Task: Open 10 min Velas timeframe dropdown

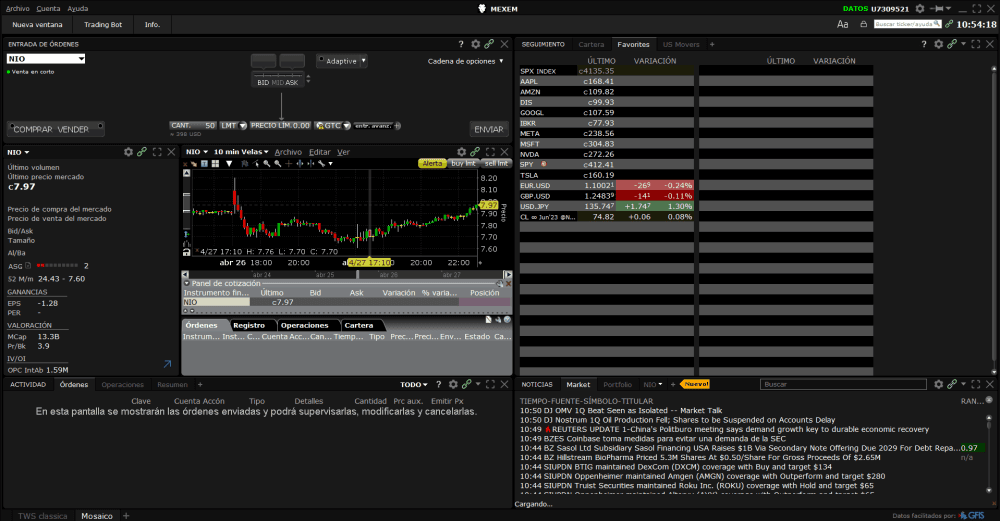Action: click(240, 152)
